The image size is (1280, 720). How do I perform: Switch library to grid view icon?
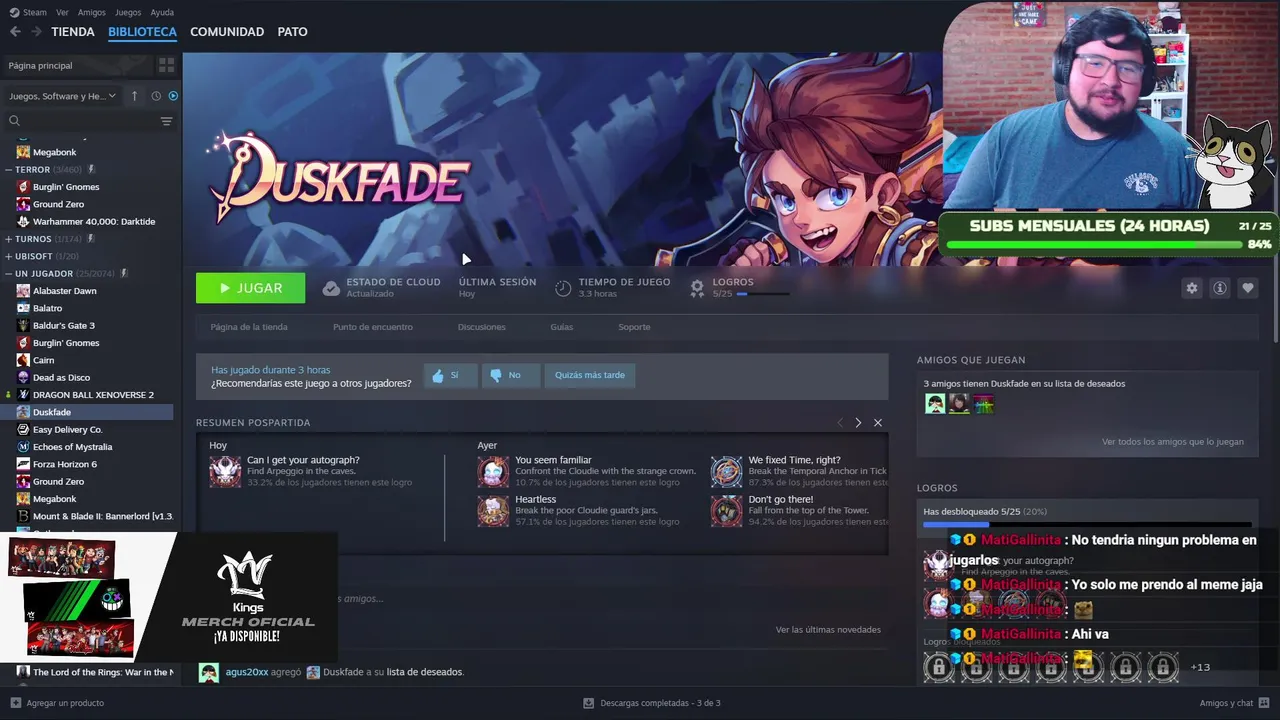pos(166,65)
